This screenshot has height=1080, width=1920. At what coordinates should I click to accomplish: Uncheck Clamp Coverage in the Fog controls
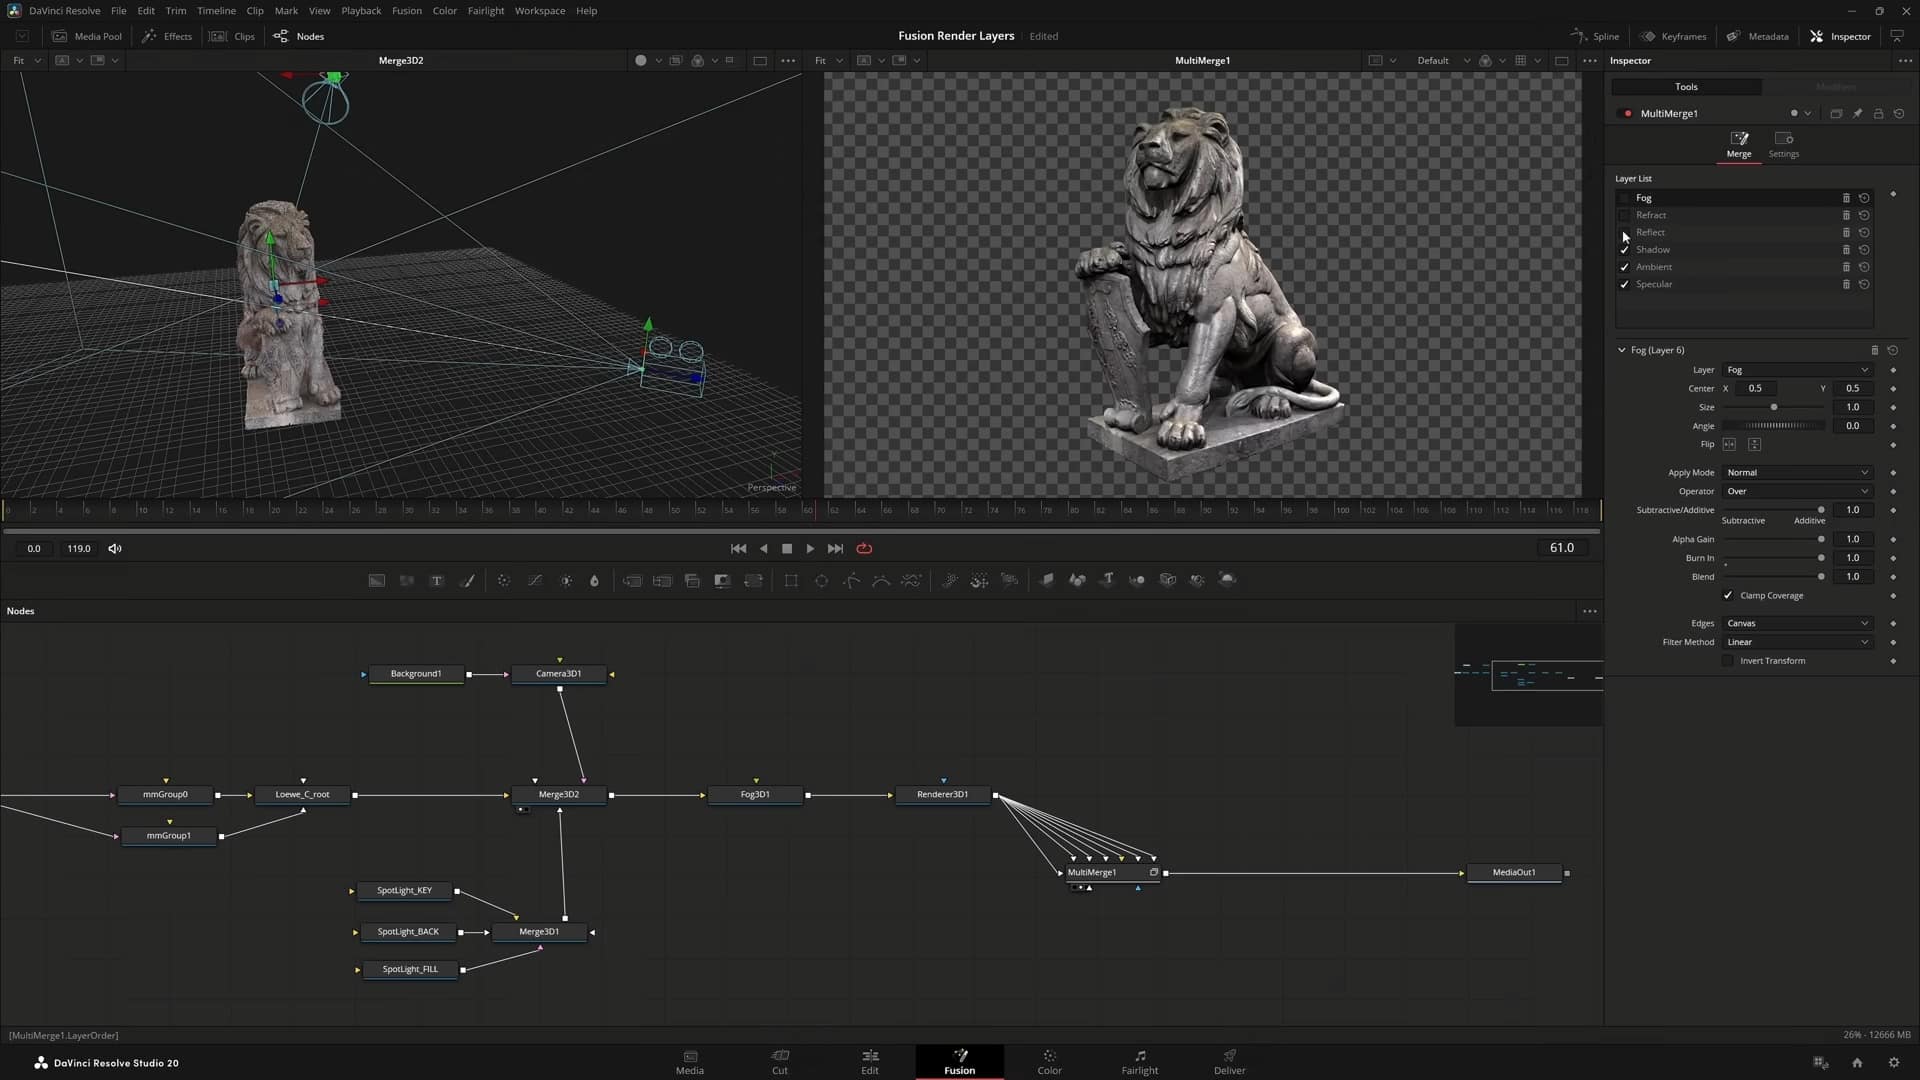click(1727, 595)
